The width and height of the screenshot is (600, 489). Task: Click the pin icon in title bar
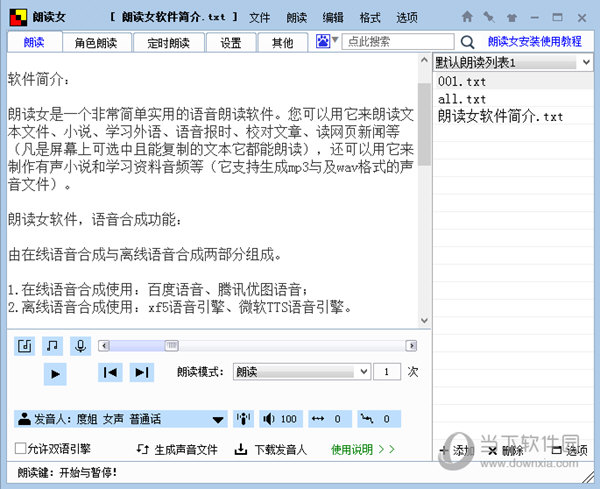(488, 18)
